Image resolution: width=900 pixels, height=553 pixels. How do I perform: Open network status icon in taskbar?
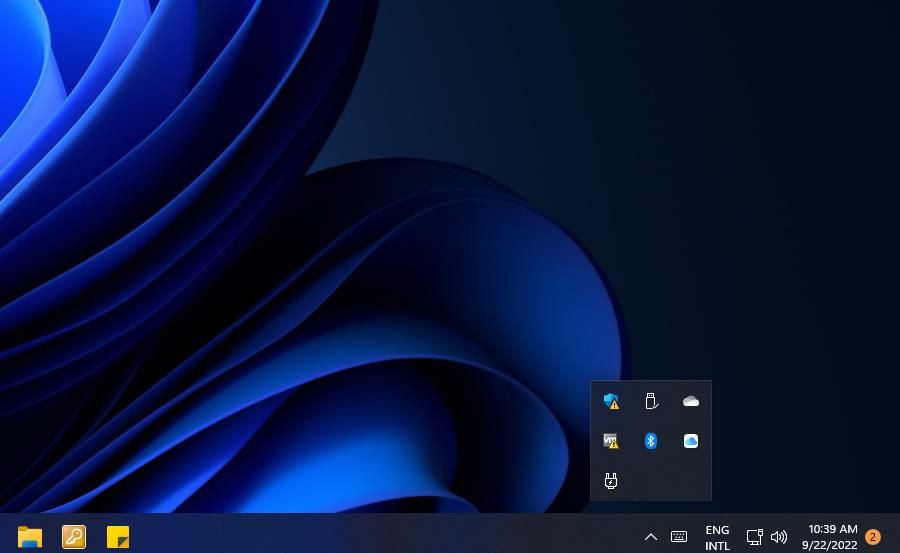[x=754, y=537]
